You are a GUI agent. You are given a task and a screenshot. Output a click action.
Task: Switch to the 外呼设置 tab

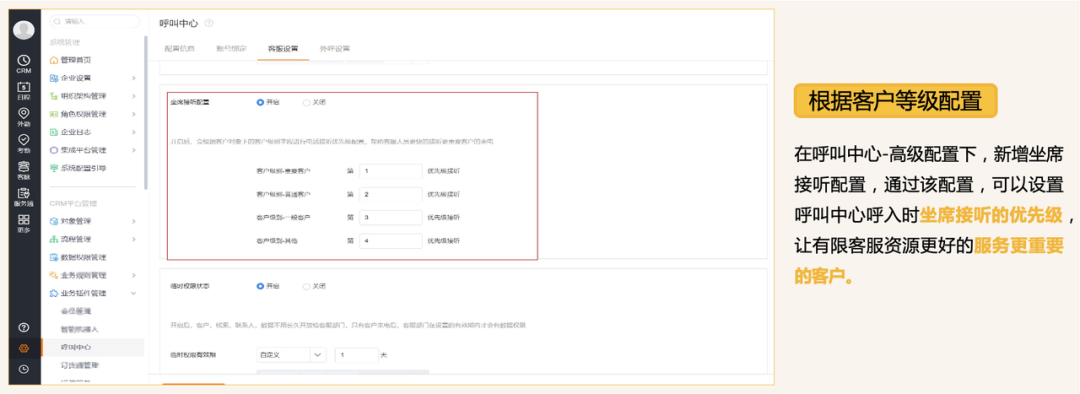335,49
